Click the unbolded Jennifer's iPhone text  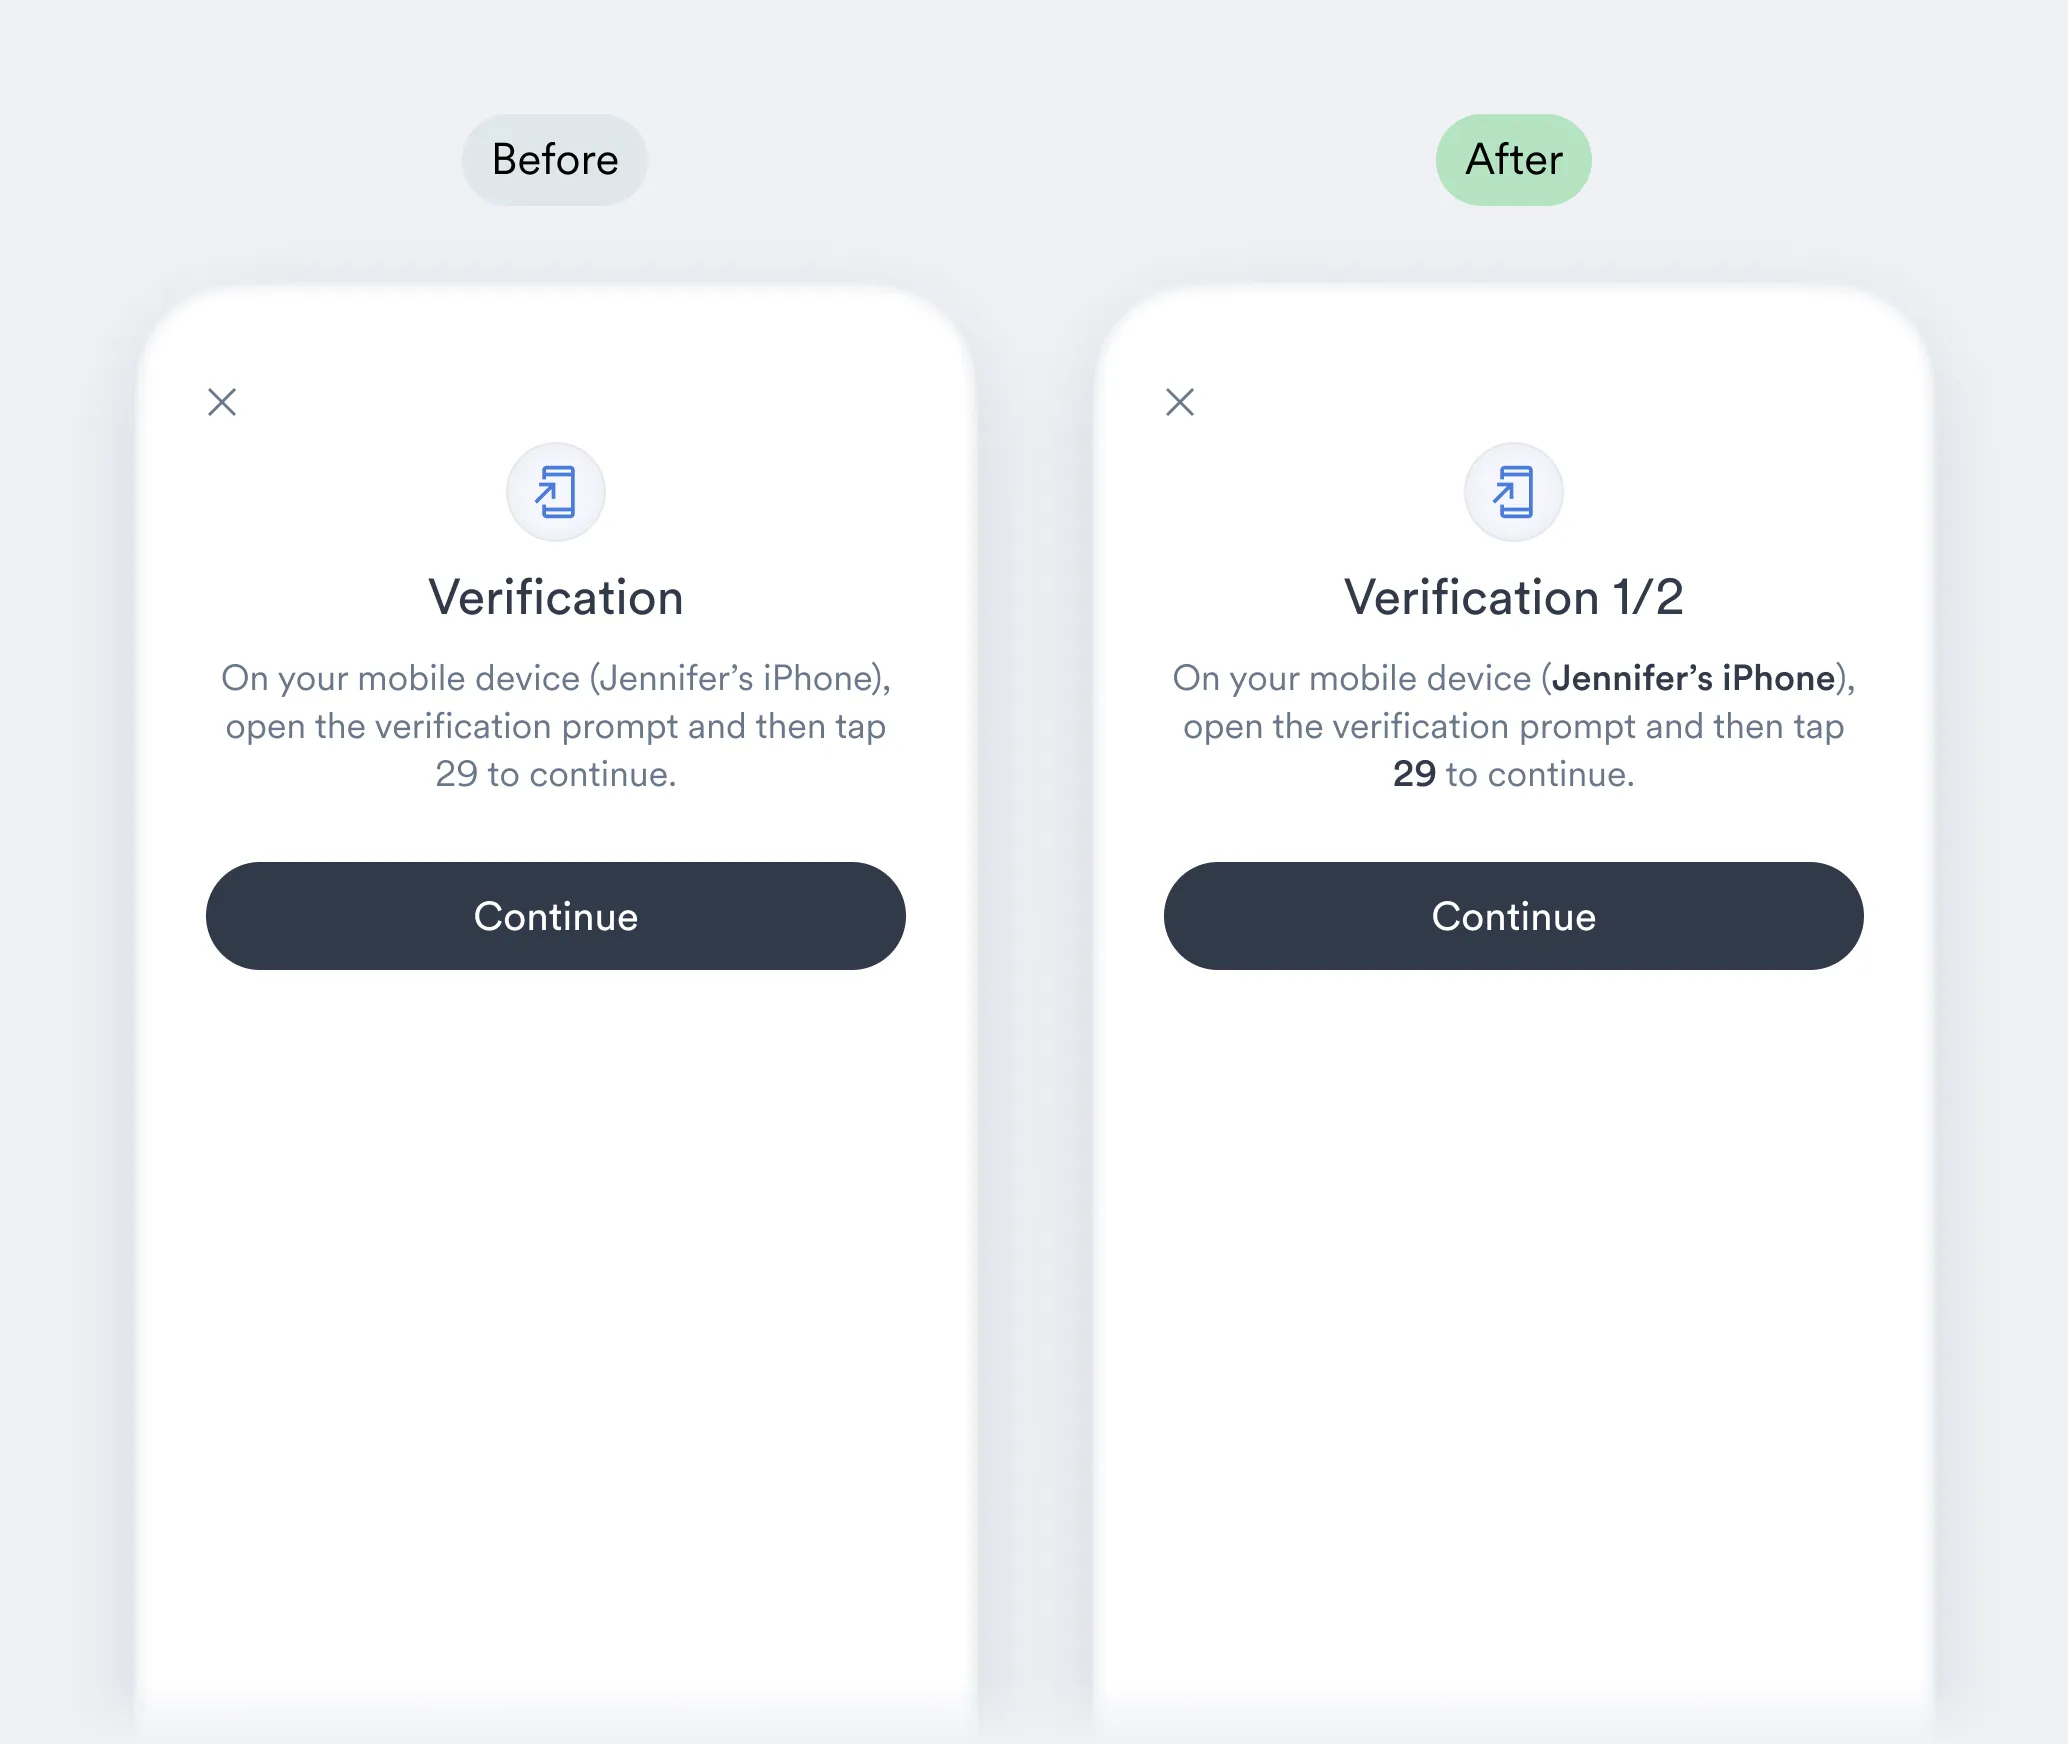tap(737, 679)
